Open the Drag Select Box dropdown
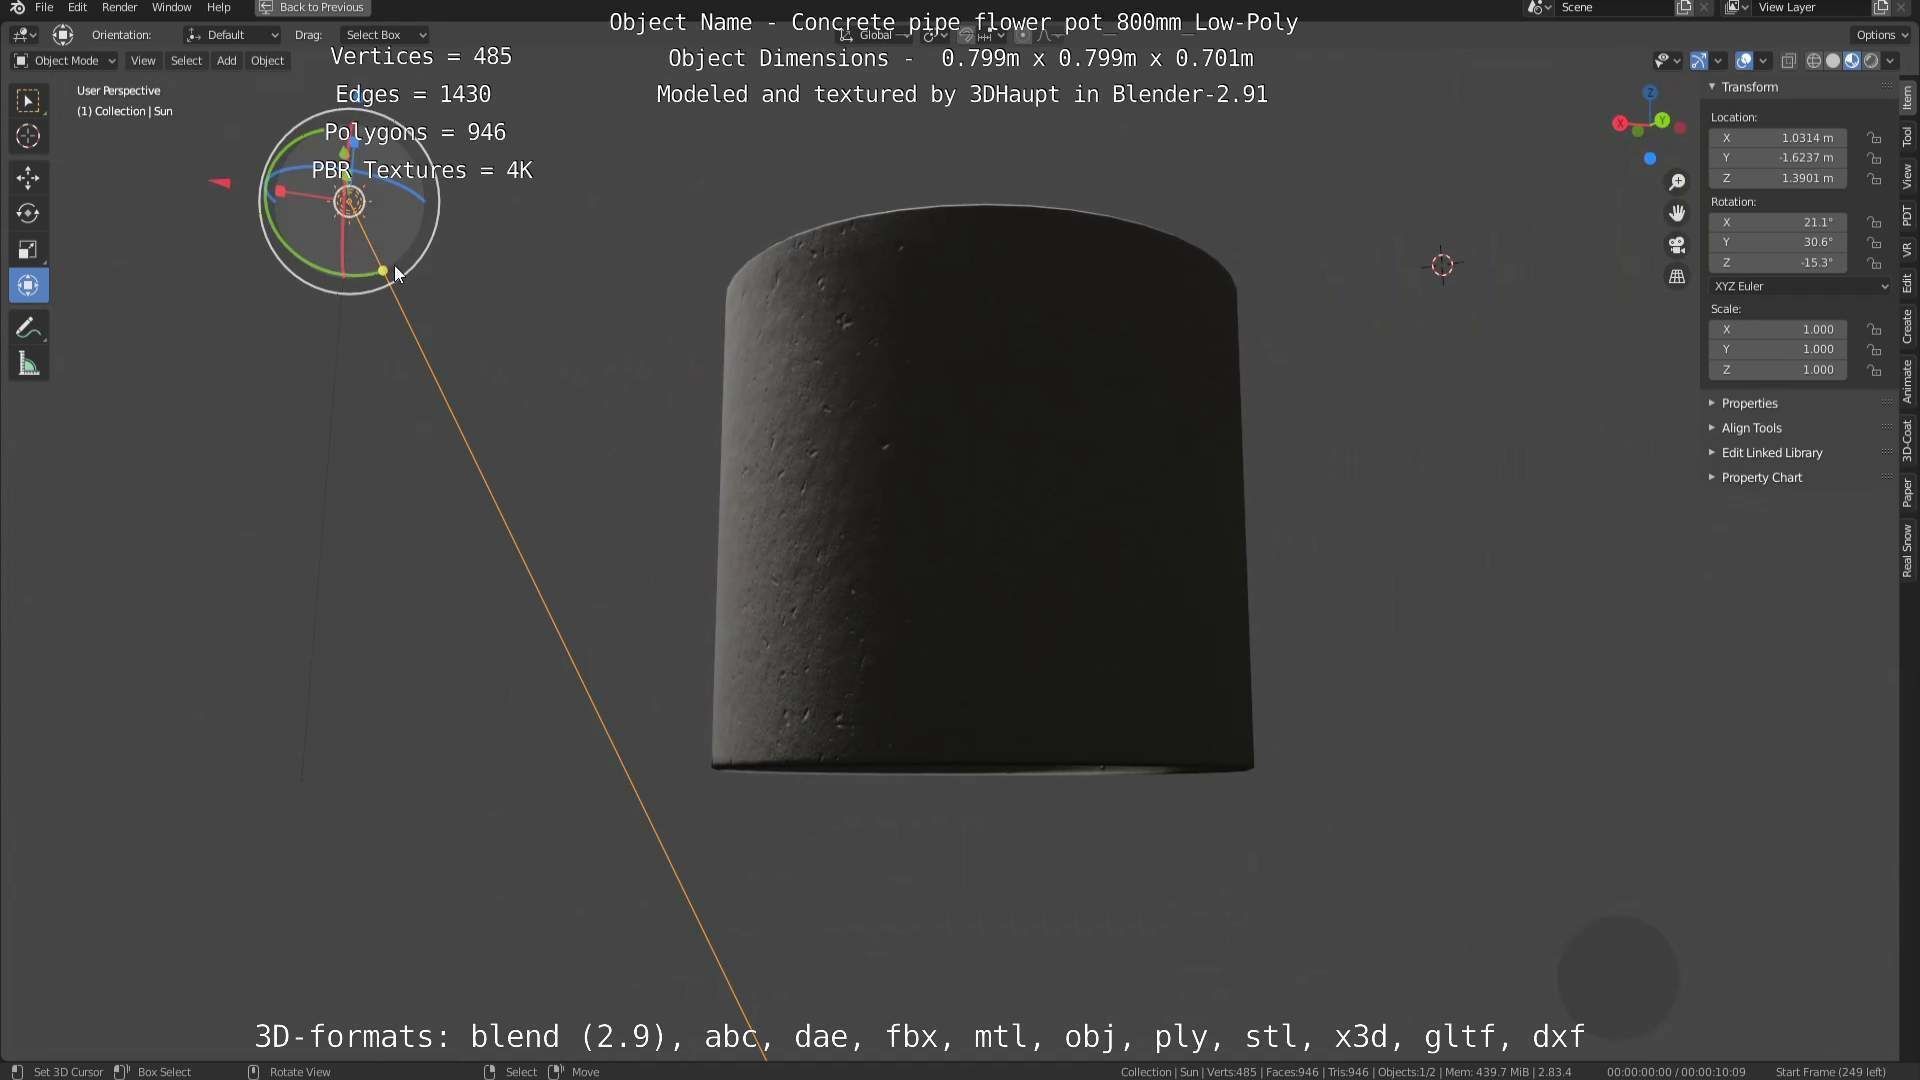 (385, 35)
